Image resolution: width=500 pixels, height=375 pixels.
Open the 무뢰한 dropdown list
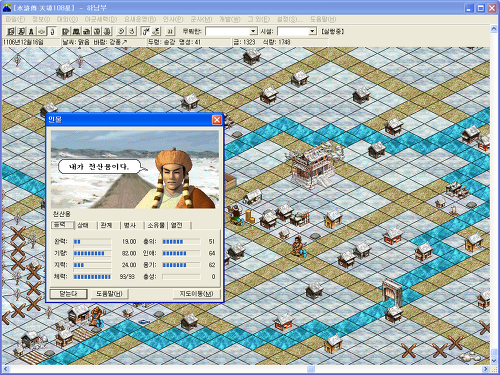point(253,31)
